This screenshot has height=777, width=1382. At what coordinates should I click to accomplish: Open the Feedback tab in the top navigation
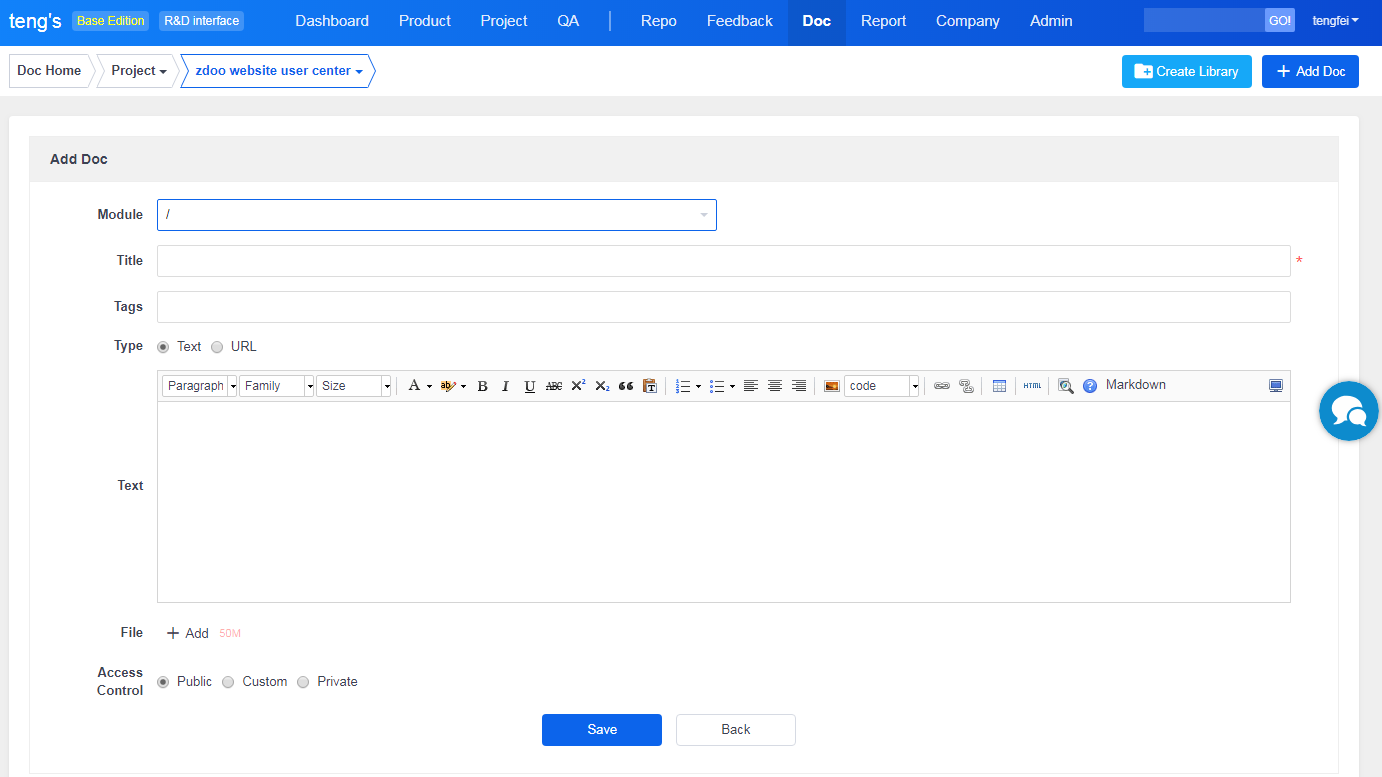click(x=739, y=21)
